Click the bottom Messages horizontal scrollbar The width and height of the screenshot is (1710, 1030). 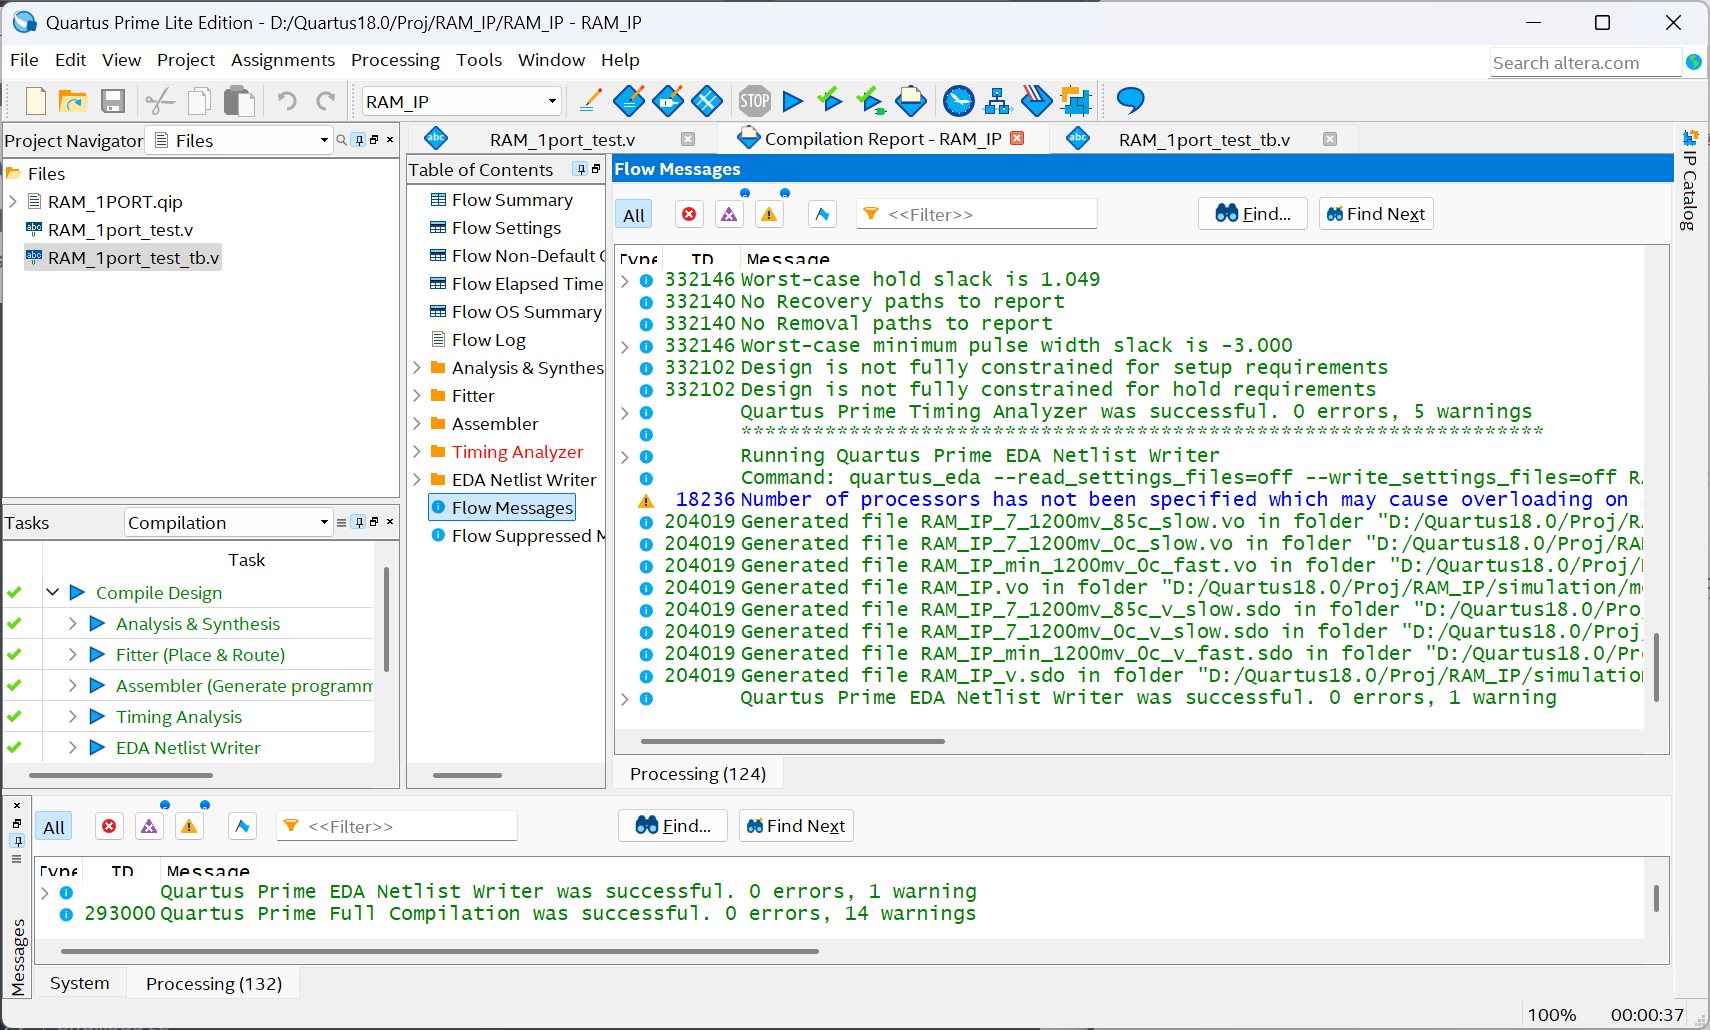click(440, 952)
